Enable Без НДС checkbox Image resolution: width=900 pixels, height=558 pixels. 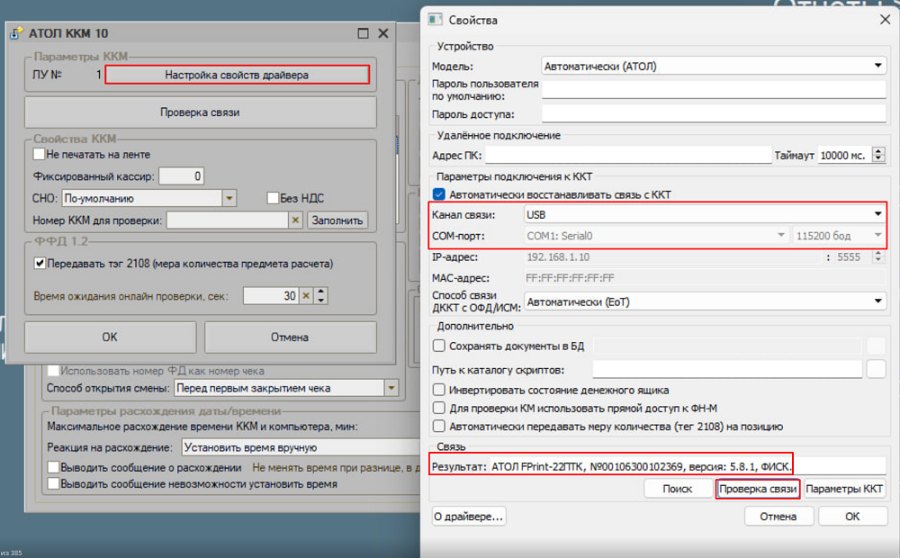pyautogui.click(x=273, y=198)
